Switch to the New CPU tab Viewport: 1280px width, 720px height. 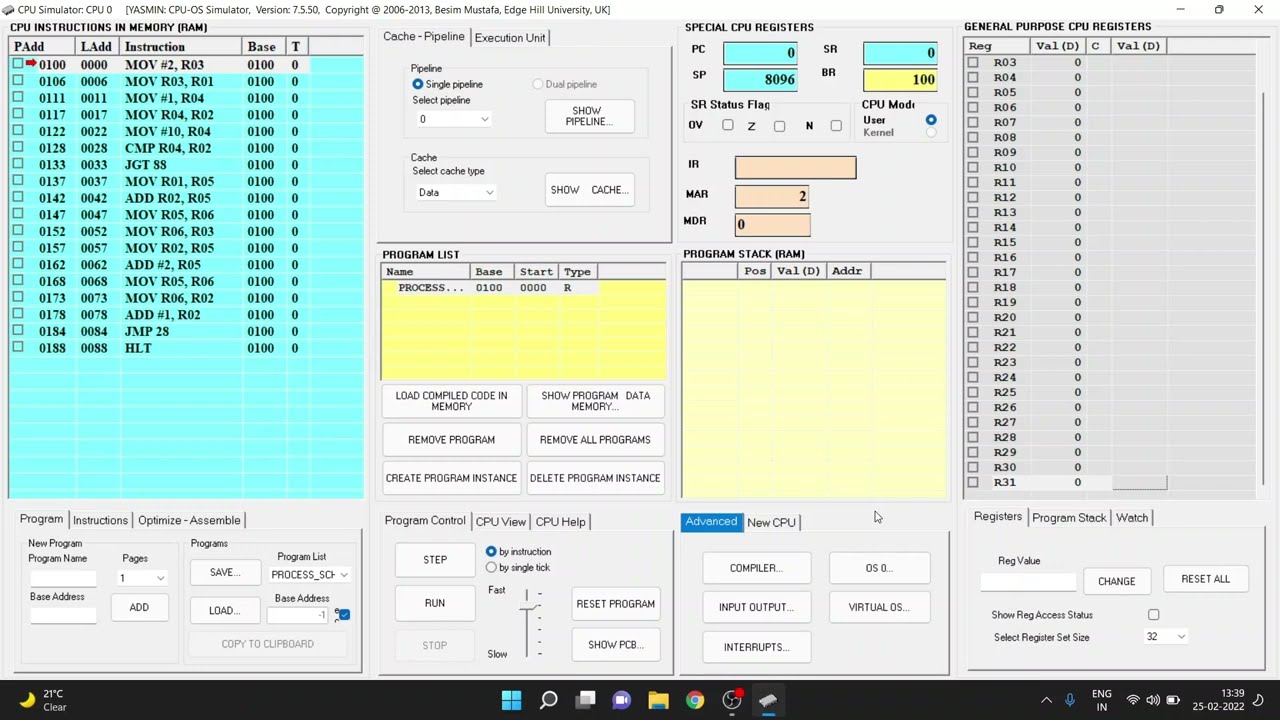tap(771, 522)
